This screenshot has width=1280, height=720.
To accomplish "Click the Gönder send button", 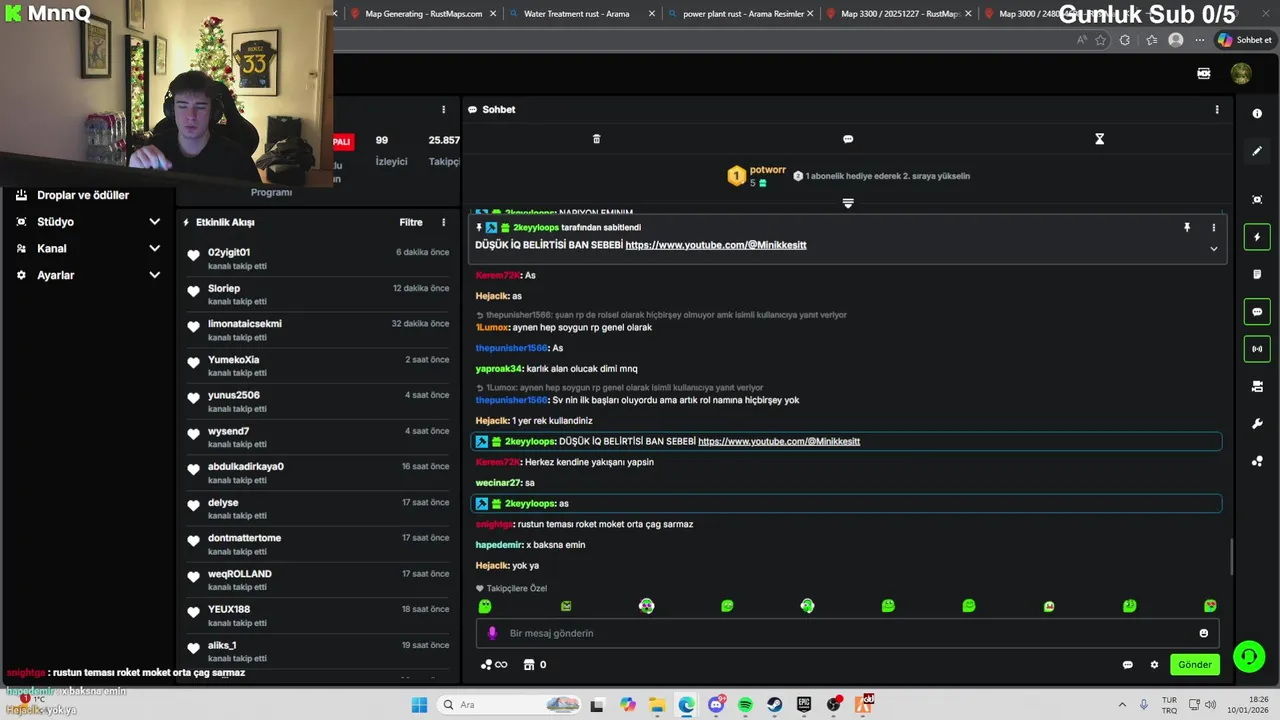I will 1195,664.
